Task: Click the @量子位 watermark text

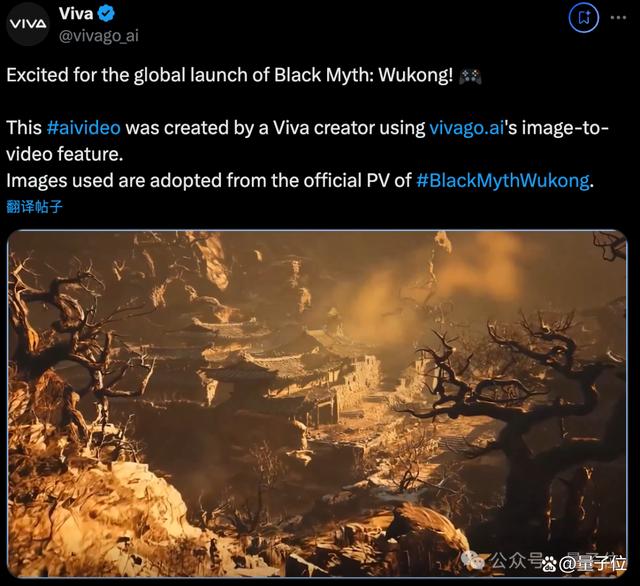Action: click(x=592, y=564)
